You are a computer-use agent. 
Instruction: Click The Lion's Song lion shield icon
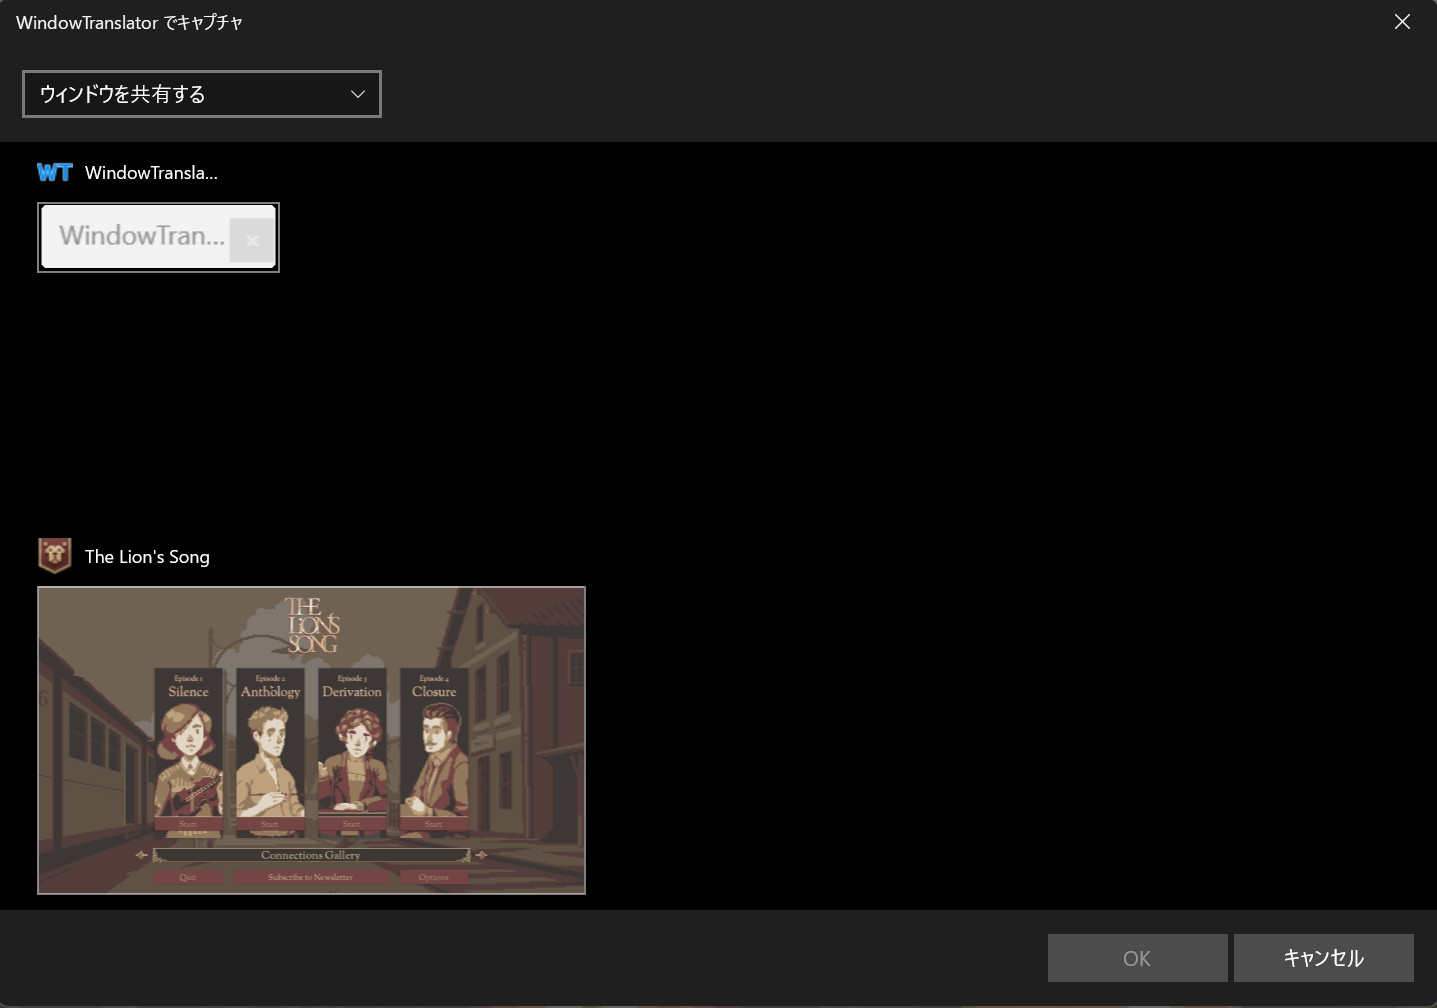point(55,556)
